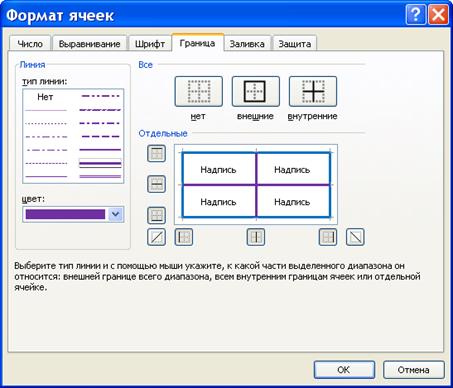
Task: Click the bottom-right Надпись preview cell
Action: click(292, 202)
